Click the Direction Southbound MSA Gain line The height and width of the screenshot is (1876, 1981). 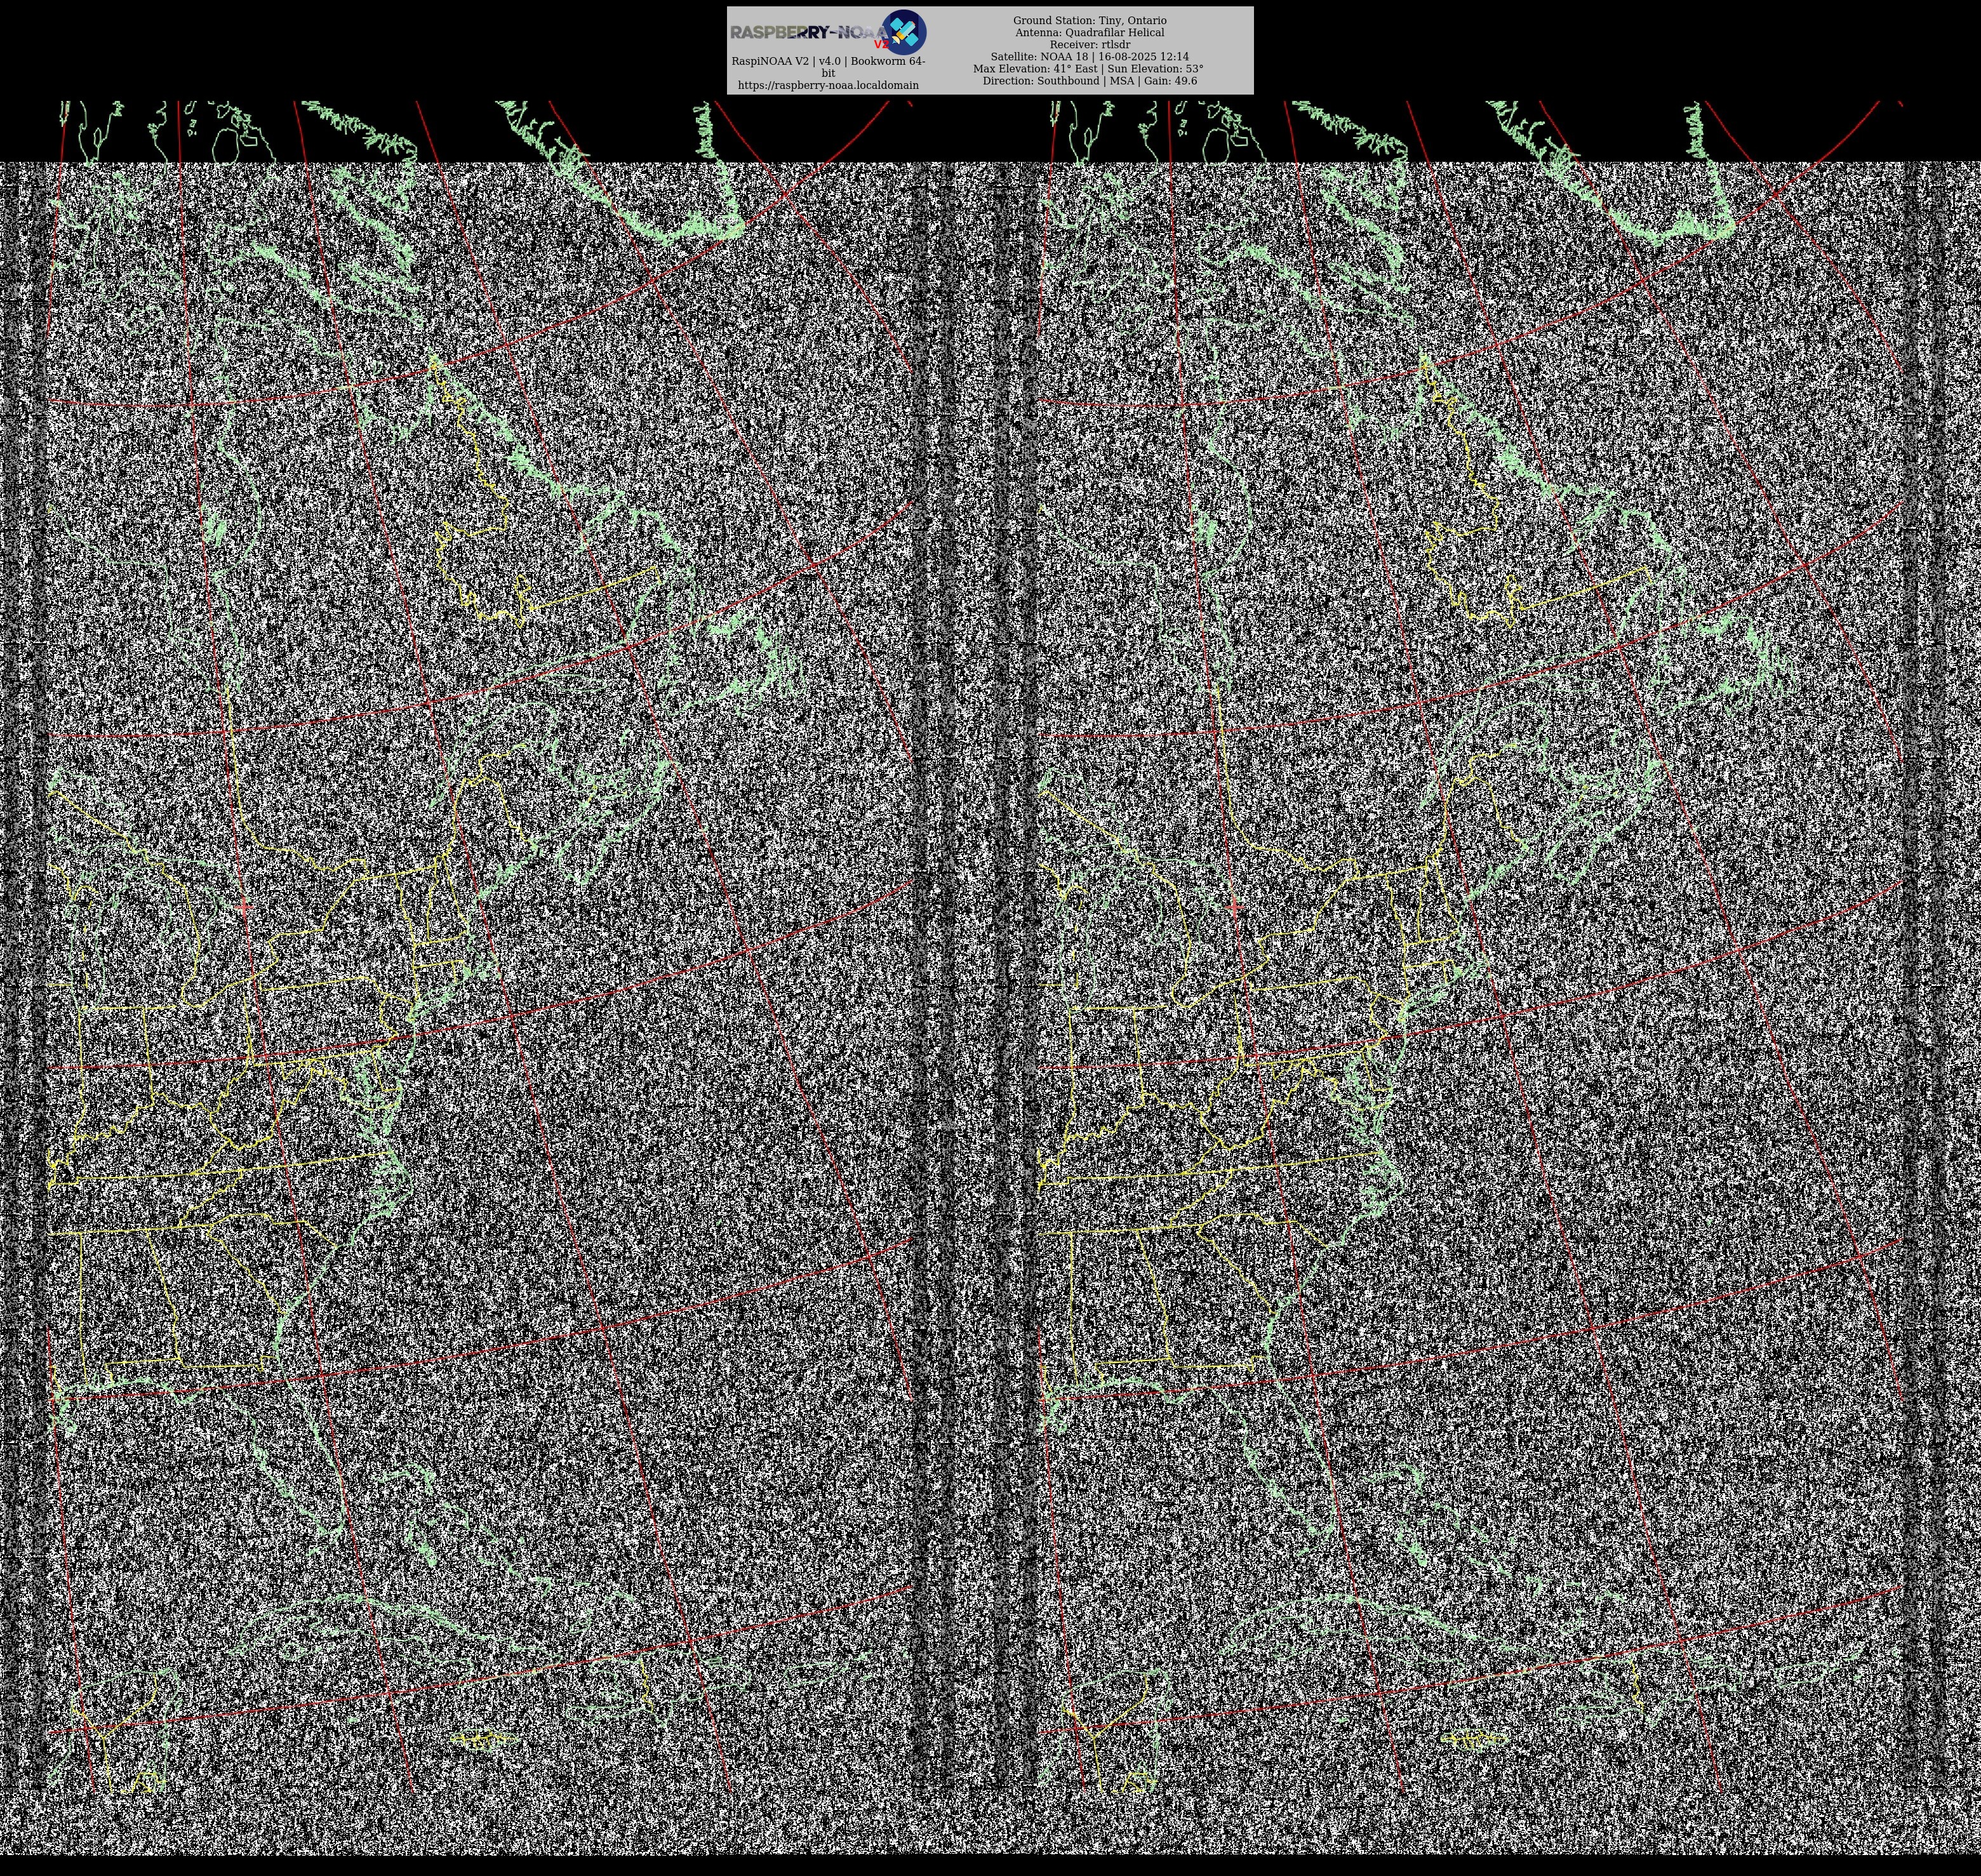pyautogui.click(x=1089, y=81)
